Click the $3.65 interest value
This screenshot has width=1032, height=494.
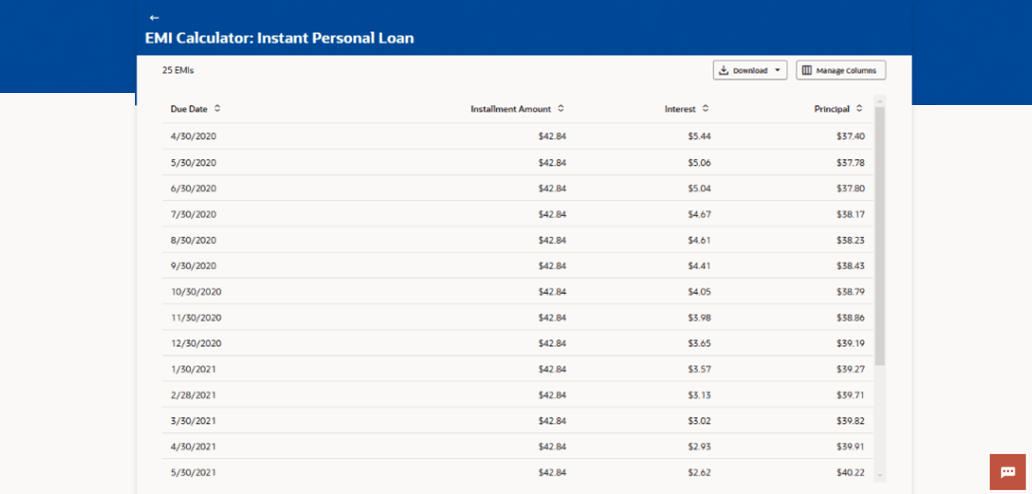pyautogui.click(x=700, y=343)
